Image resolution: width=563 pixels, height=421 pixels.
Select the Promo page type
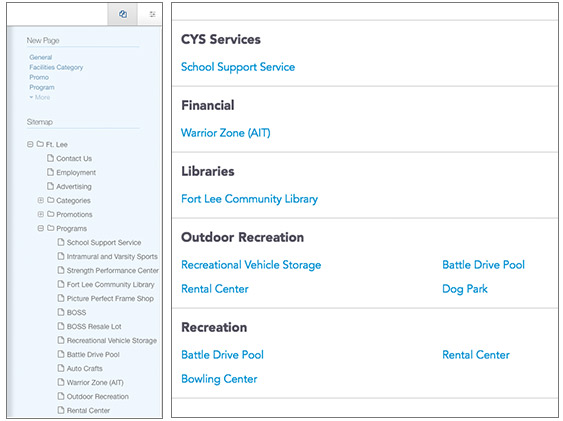tap(39, 77)
